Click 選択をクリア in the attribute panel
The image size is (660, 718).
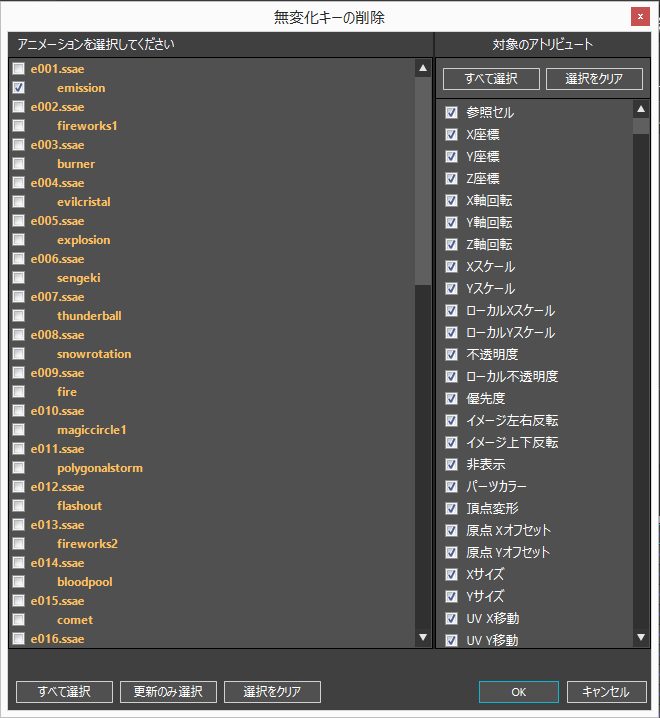tap(594, 79)
